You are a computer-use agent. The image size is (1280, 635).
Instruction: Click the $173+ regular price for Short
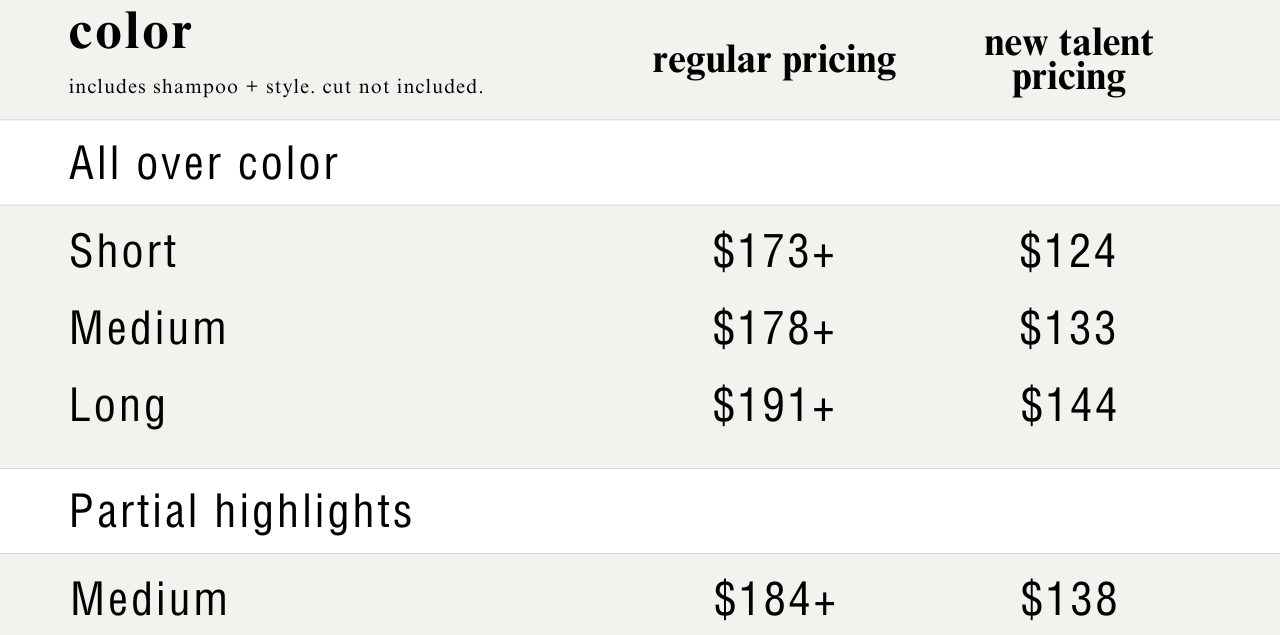(773, 251)
